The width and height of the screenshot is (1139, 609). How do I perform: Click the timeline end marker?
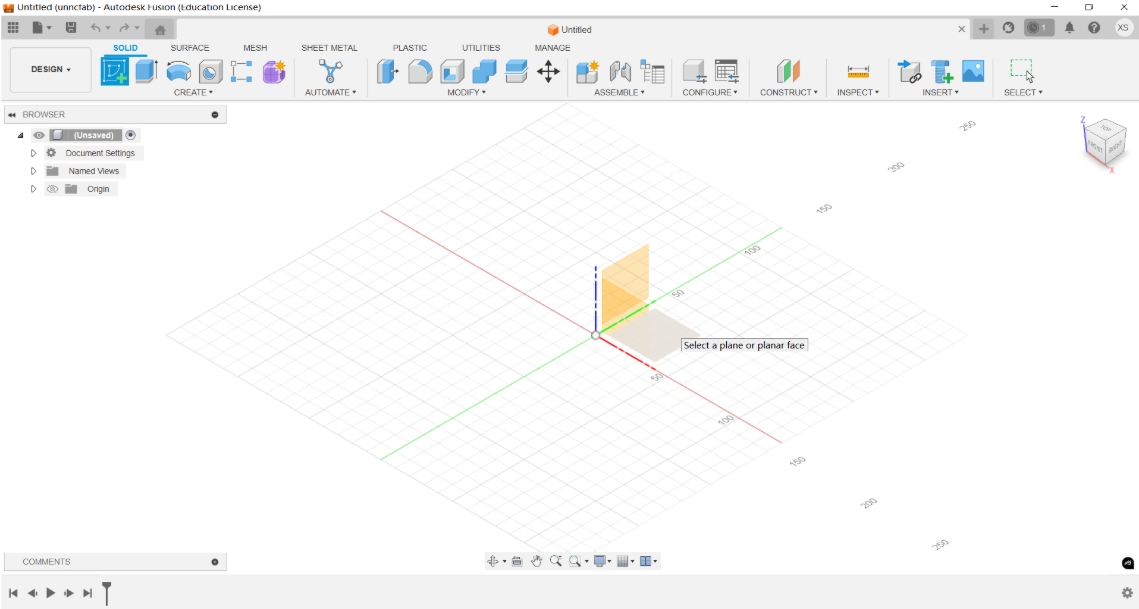(x=107, y=593)
